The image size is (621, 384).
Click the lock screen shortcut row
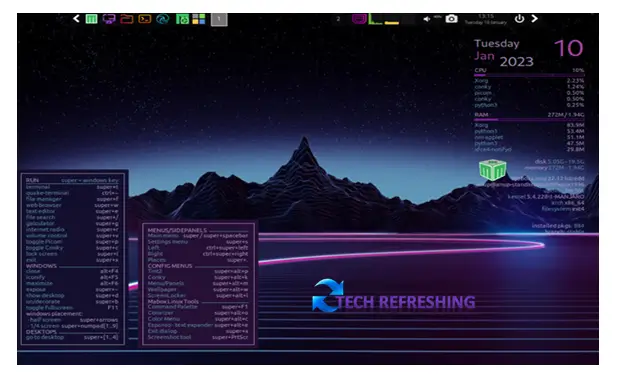click(x=72, y=254)
